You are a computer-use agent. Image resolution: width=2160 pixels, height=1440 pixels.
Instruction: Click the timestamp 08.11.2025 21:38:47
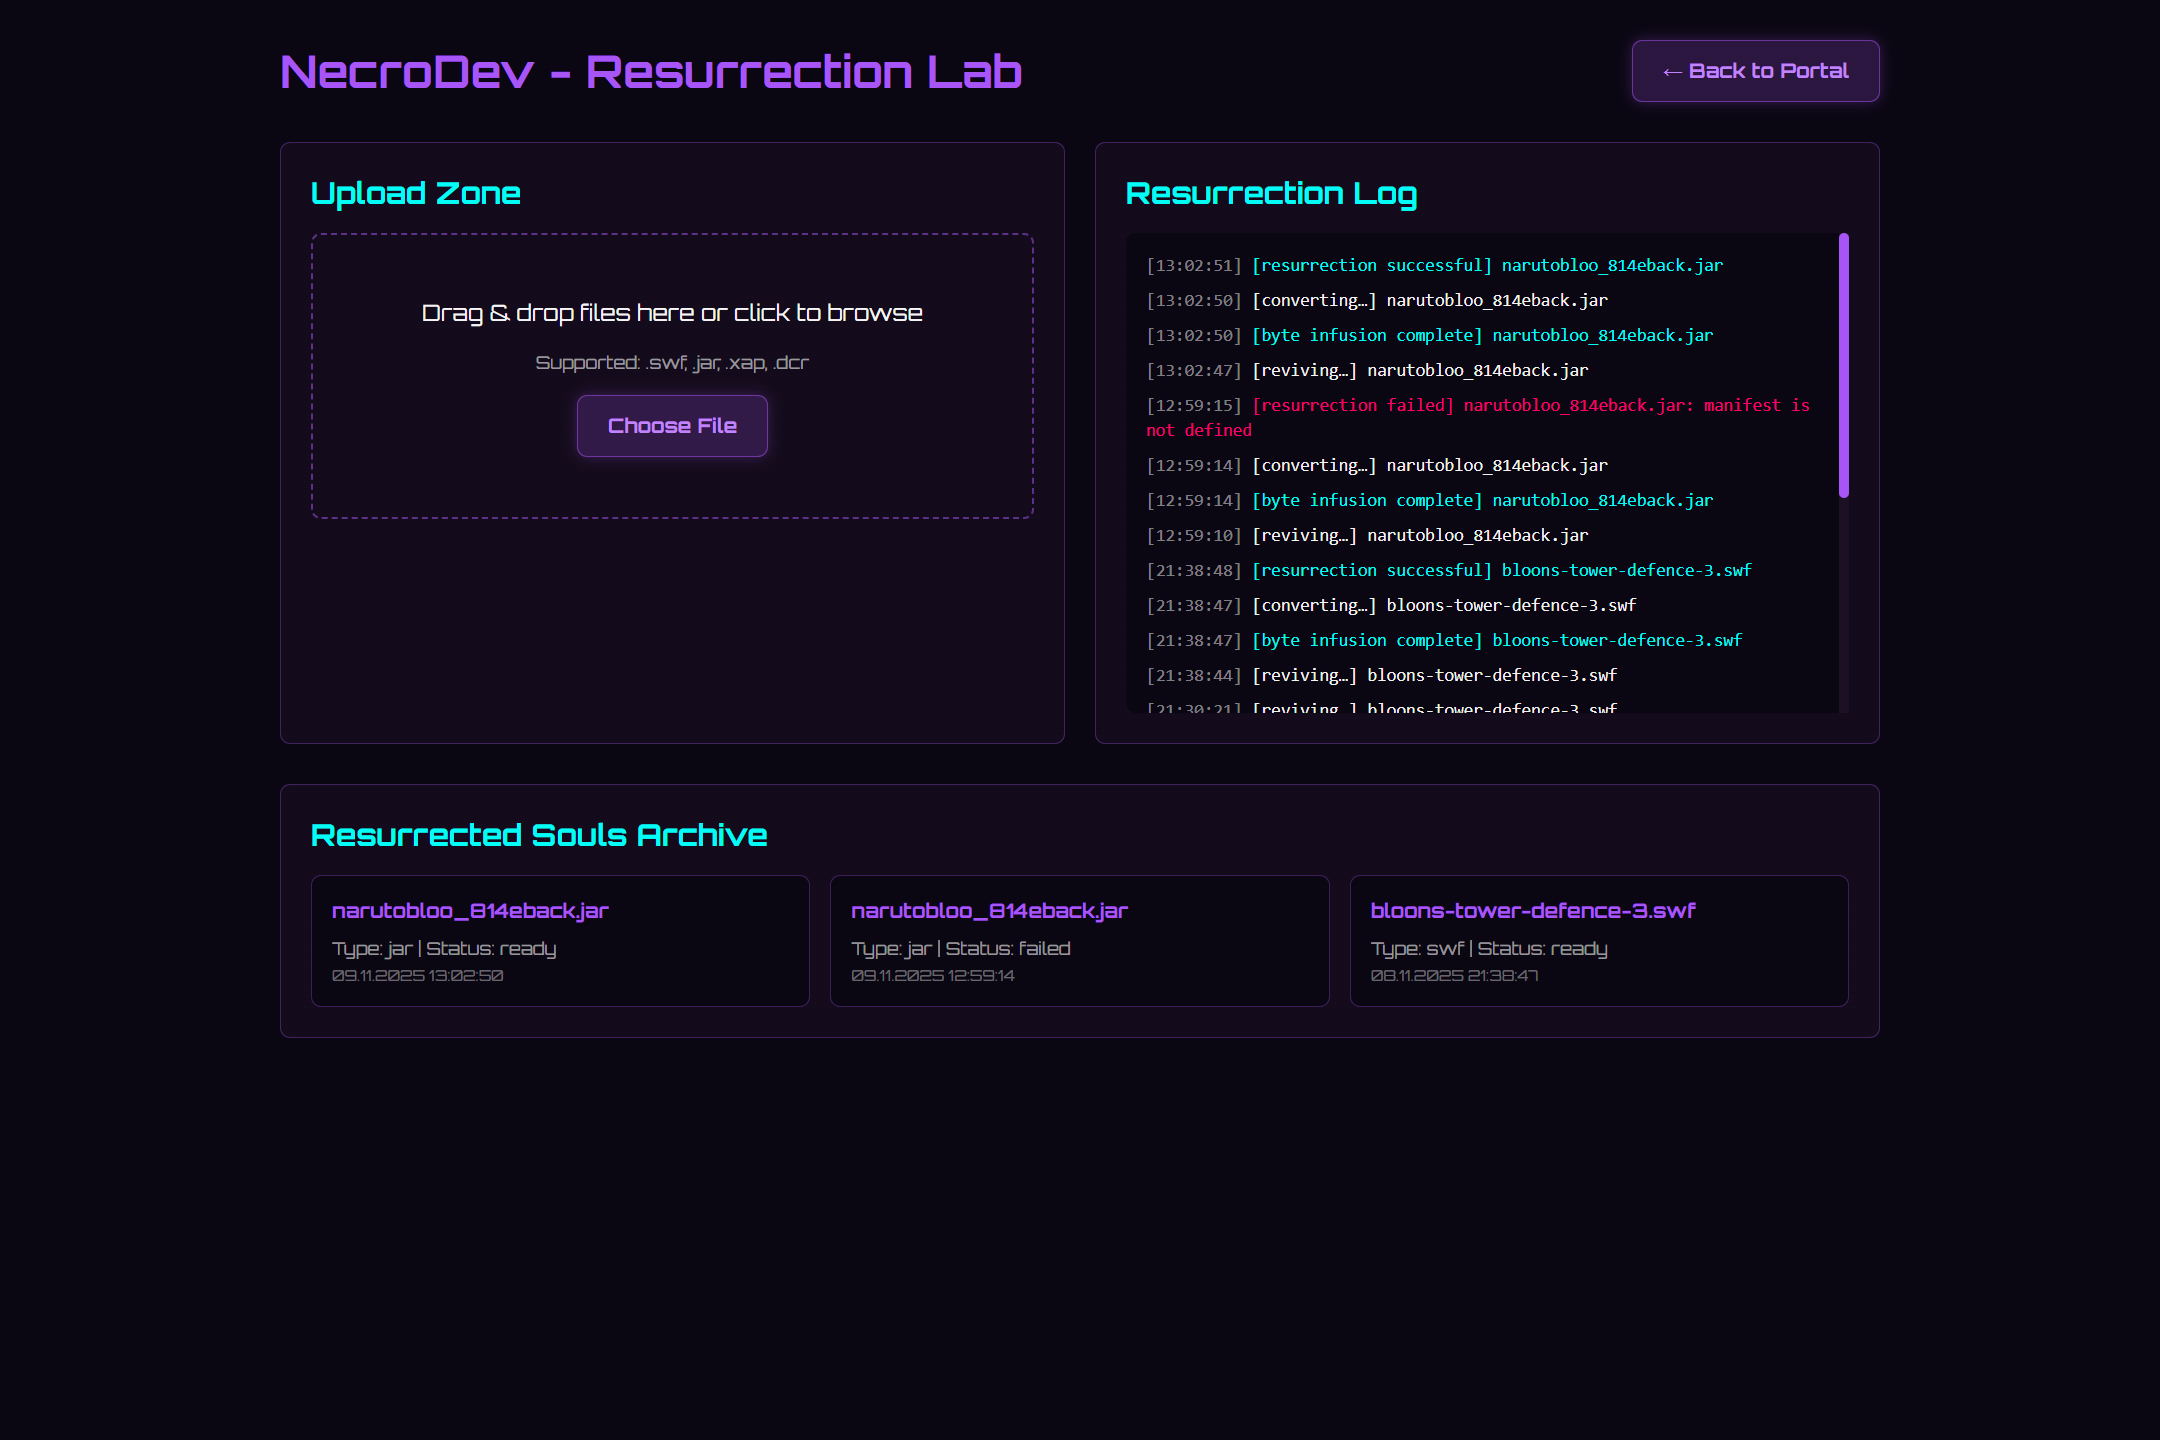click(1454, 976)
